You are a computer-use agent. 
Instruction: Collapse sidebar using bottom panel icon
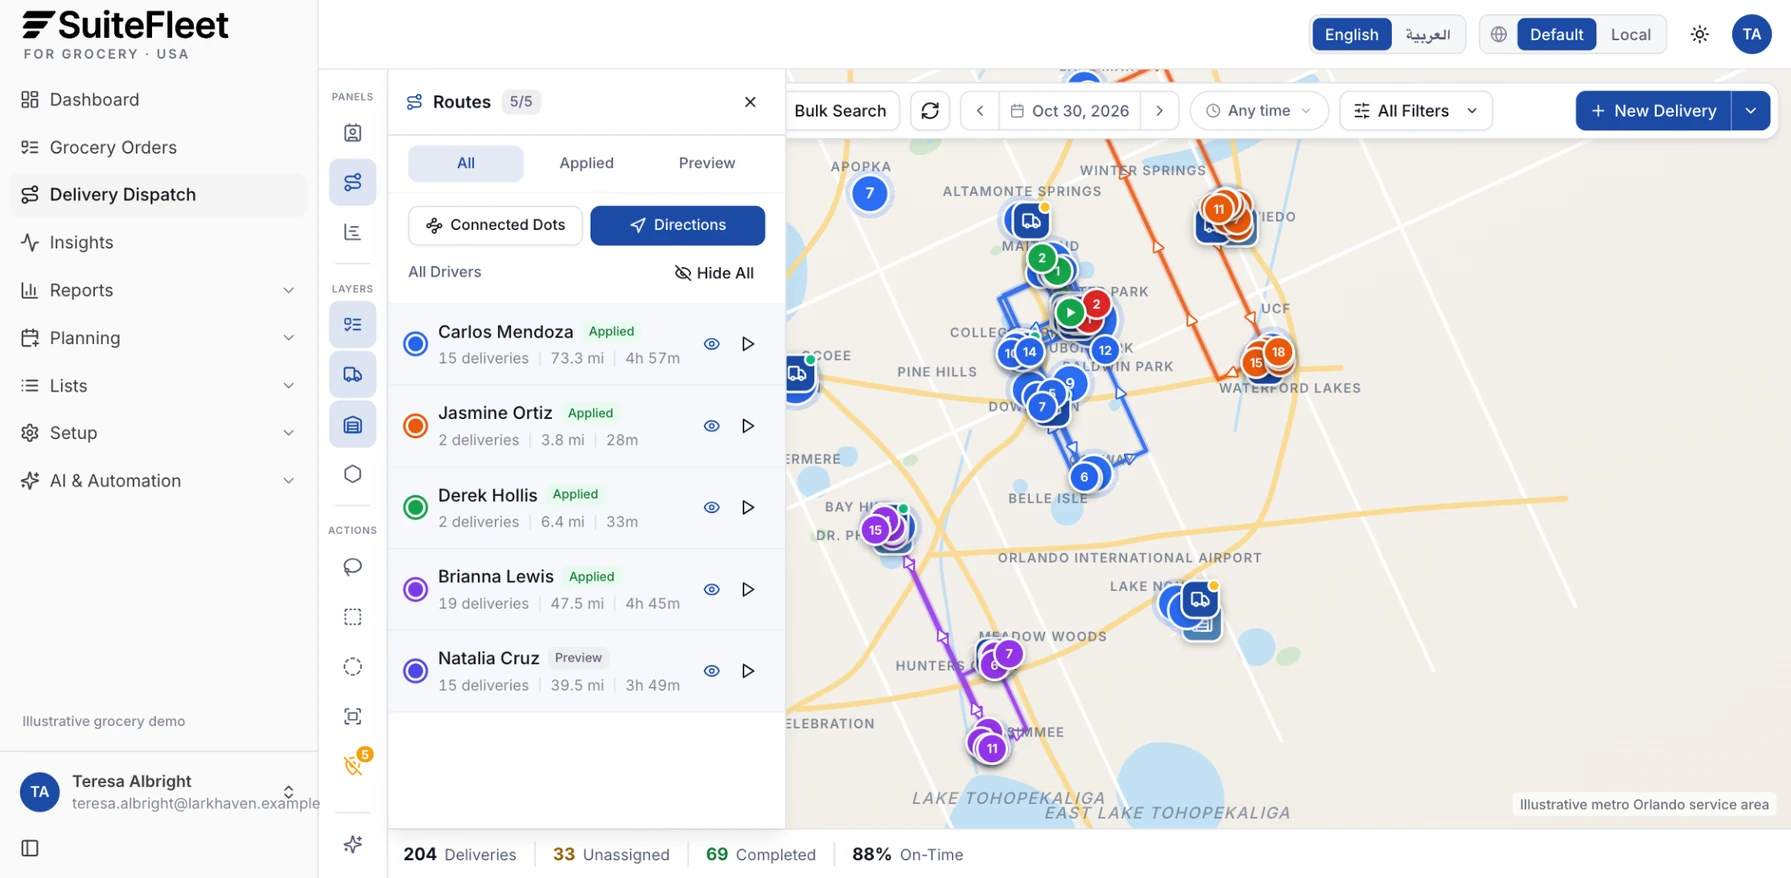[x=30, y=848]
